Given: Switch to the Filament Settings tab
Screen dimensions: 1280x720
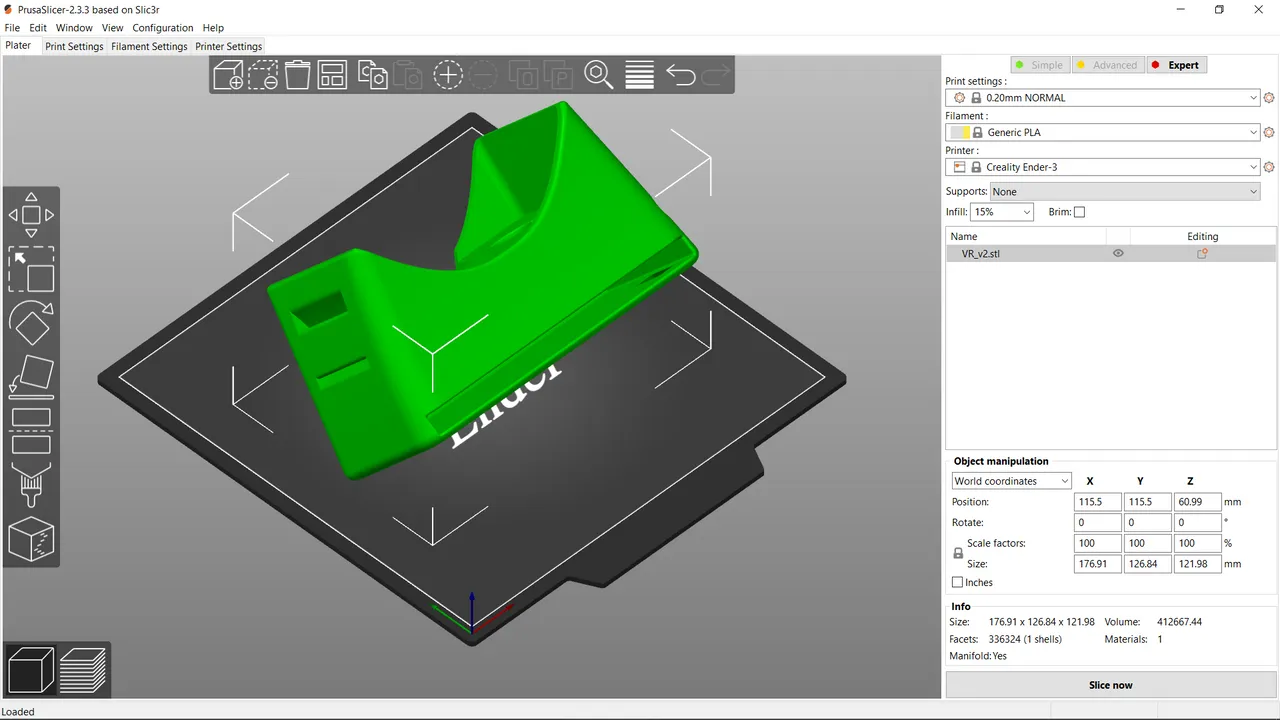Looking at the screenshot, I should click(x=149, y=46).
